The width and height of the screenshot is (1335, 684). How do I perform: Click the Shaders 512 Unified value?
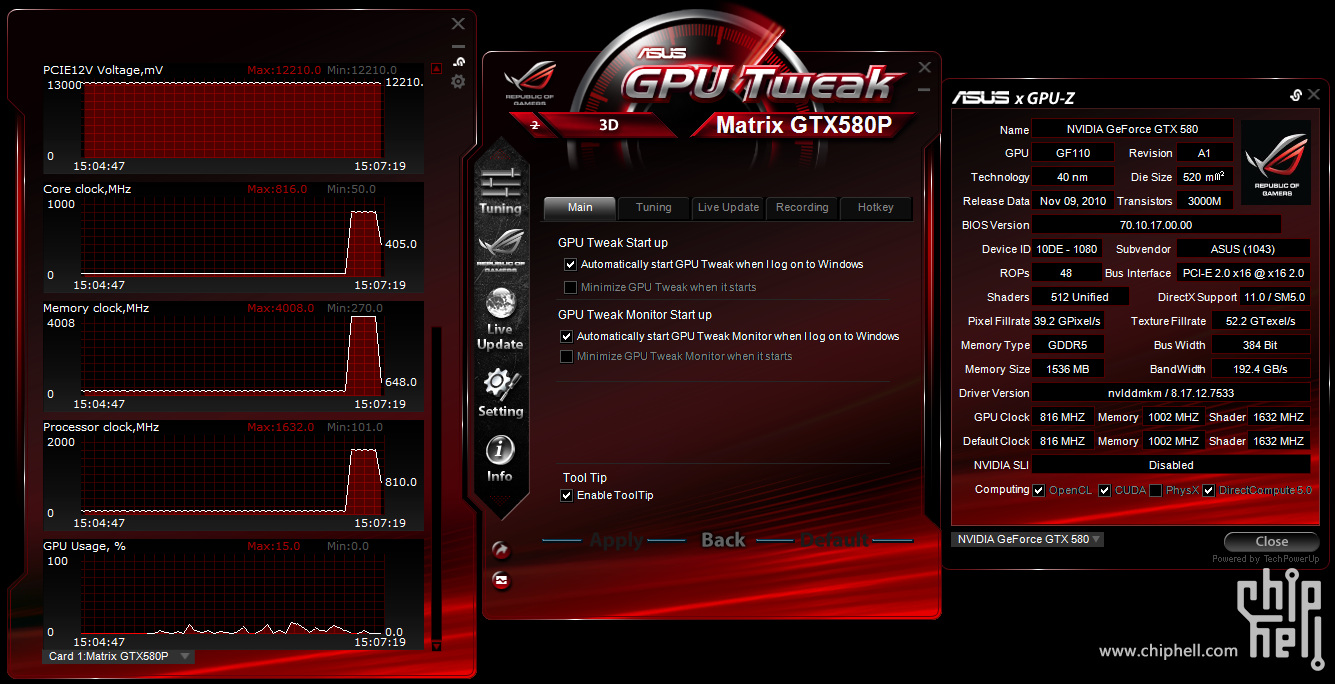tap(1081, 297)
